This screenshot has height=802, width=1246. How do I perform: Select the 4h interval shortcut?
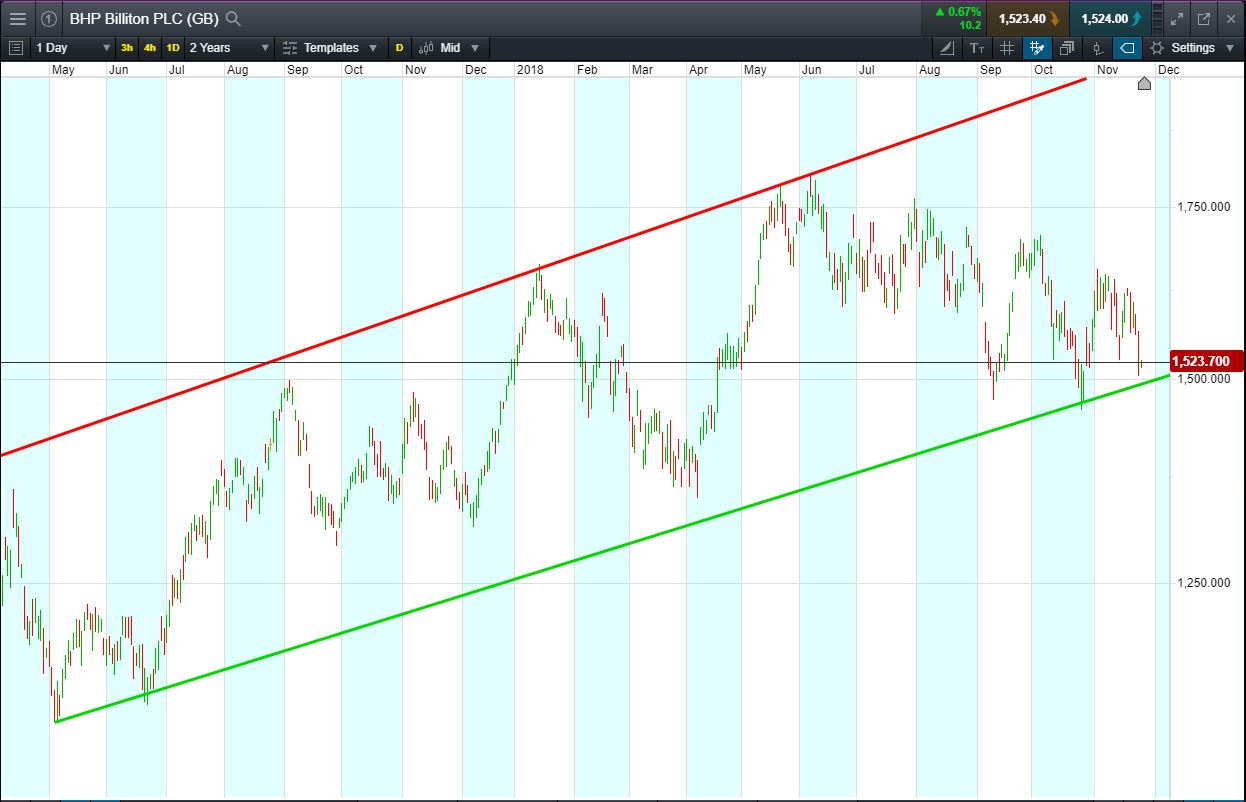coord(150,47)
